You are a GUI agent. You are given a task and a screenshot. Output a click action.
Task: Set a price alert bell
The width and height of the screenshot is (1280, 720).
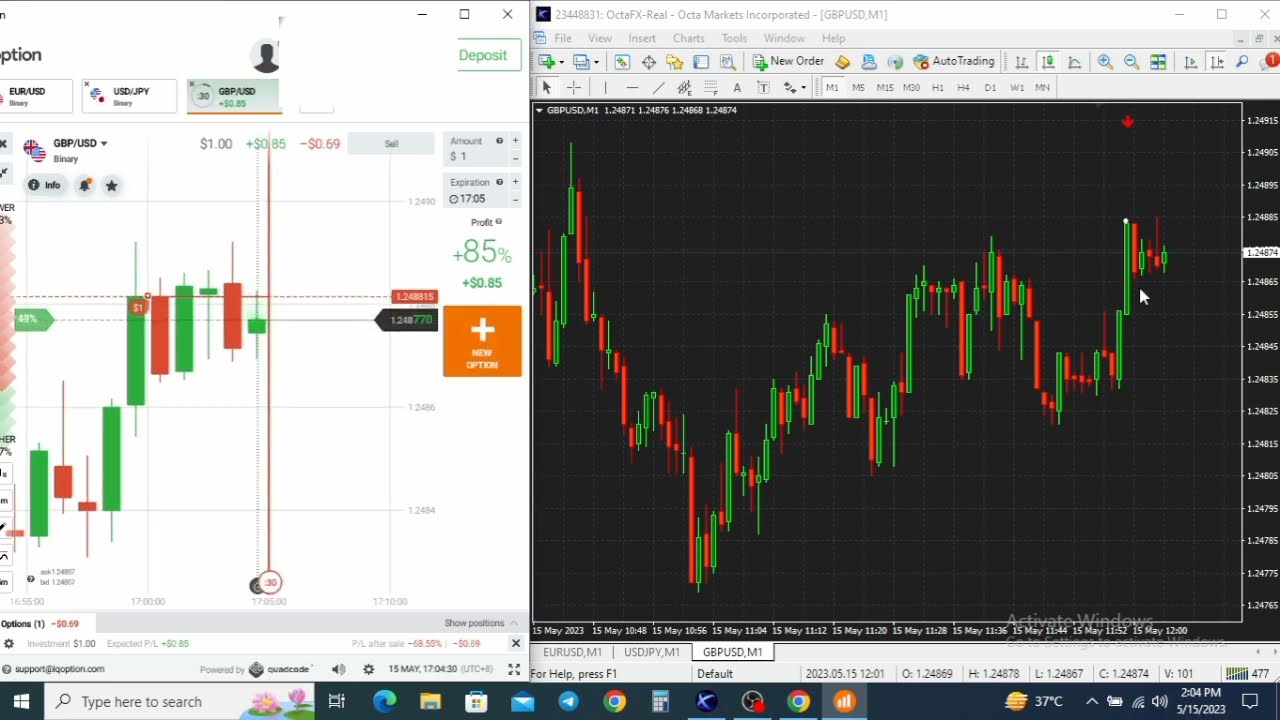click(85, 185)
